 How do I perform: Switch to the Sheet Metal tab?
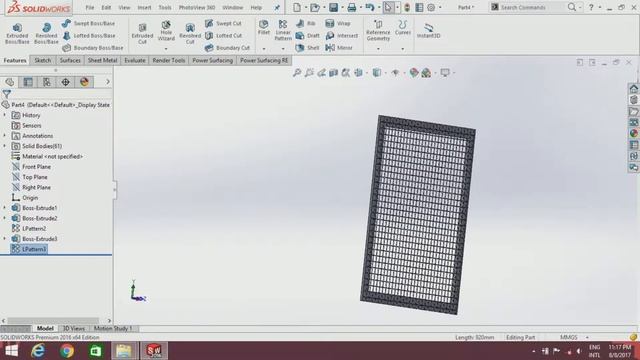102,60
